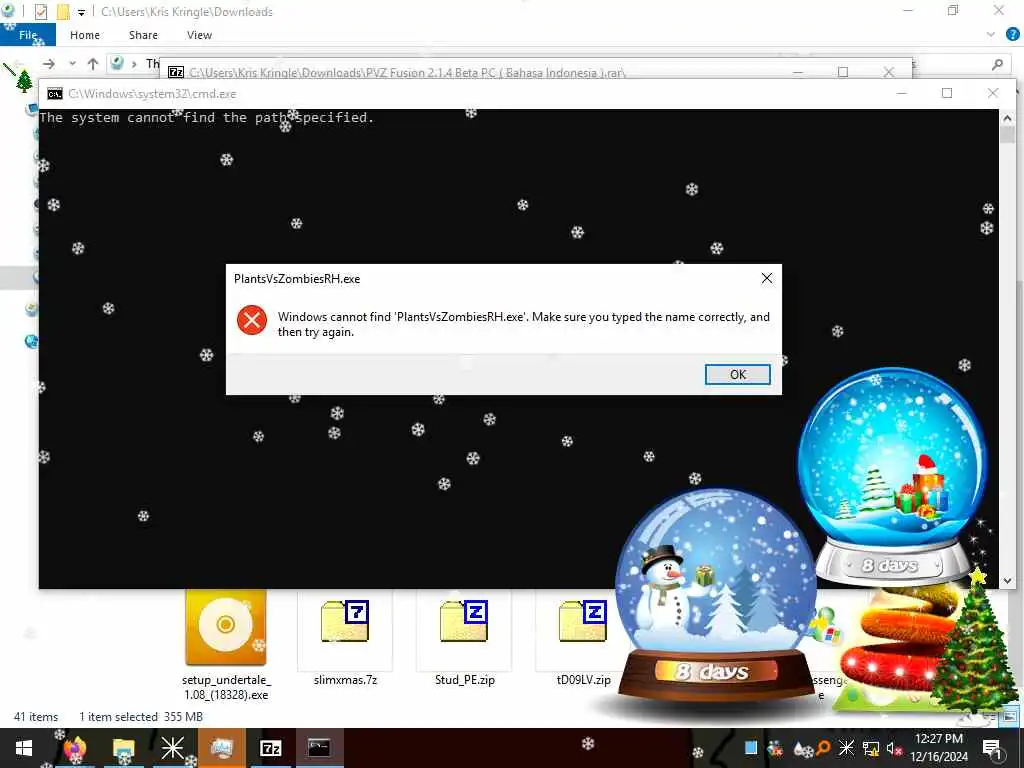Image resolution: width=1024 pixels, height=768 pixels.
Task: Go up one folder level in Explorer
Action: [x=93, y=63]
